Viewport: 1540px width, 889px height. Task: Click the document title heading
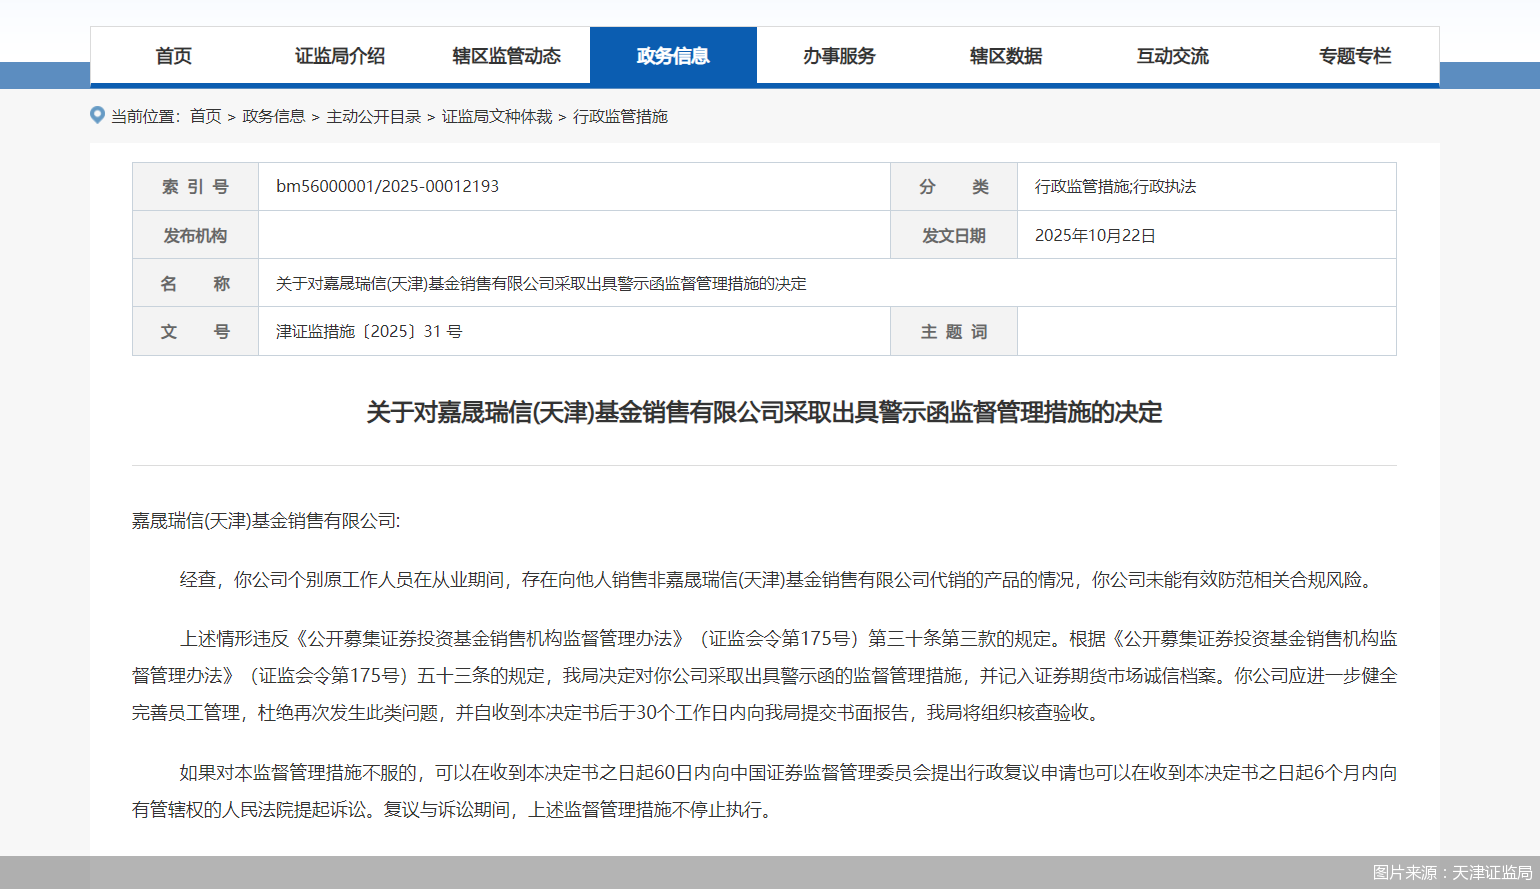764,412
